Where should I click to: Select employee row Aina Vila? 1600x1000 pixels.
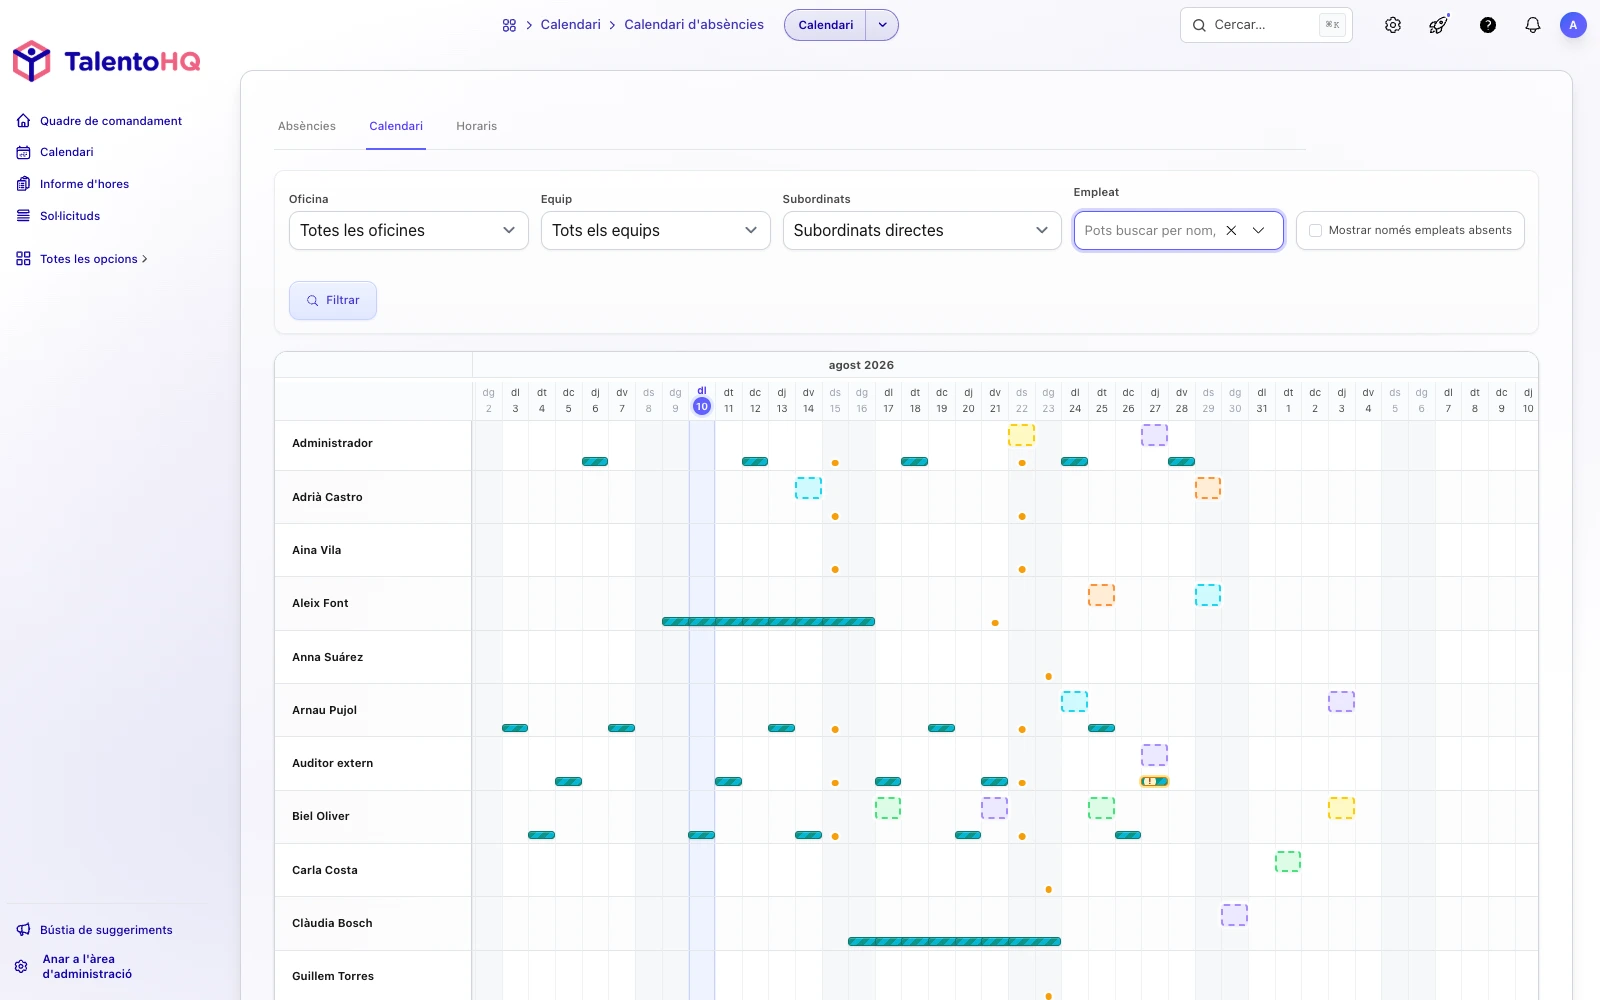pos(316,550)
